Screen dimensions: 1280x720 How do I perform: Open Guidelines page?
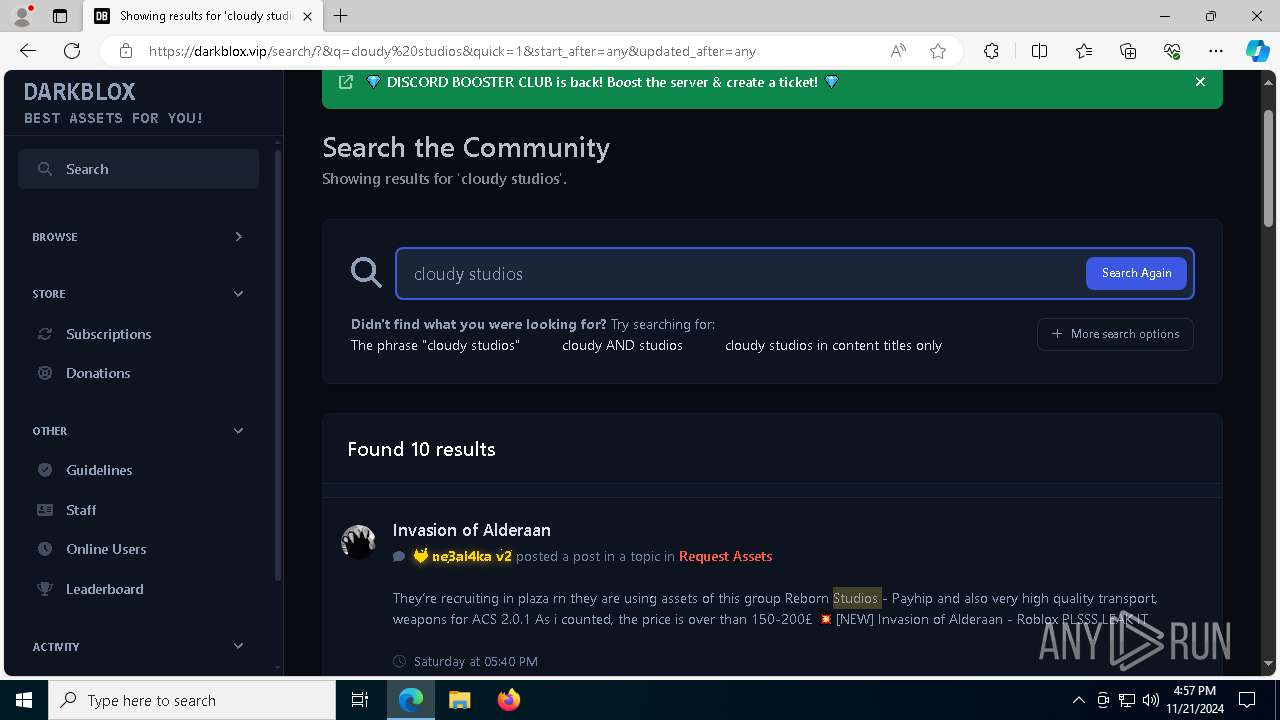pyautogui.click(x=99, y=470)
